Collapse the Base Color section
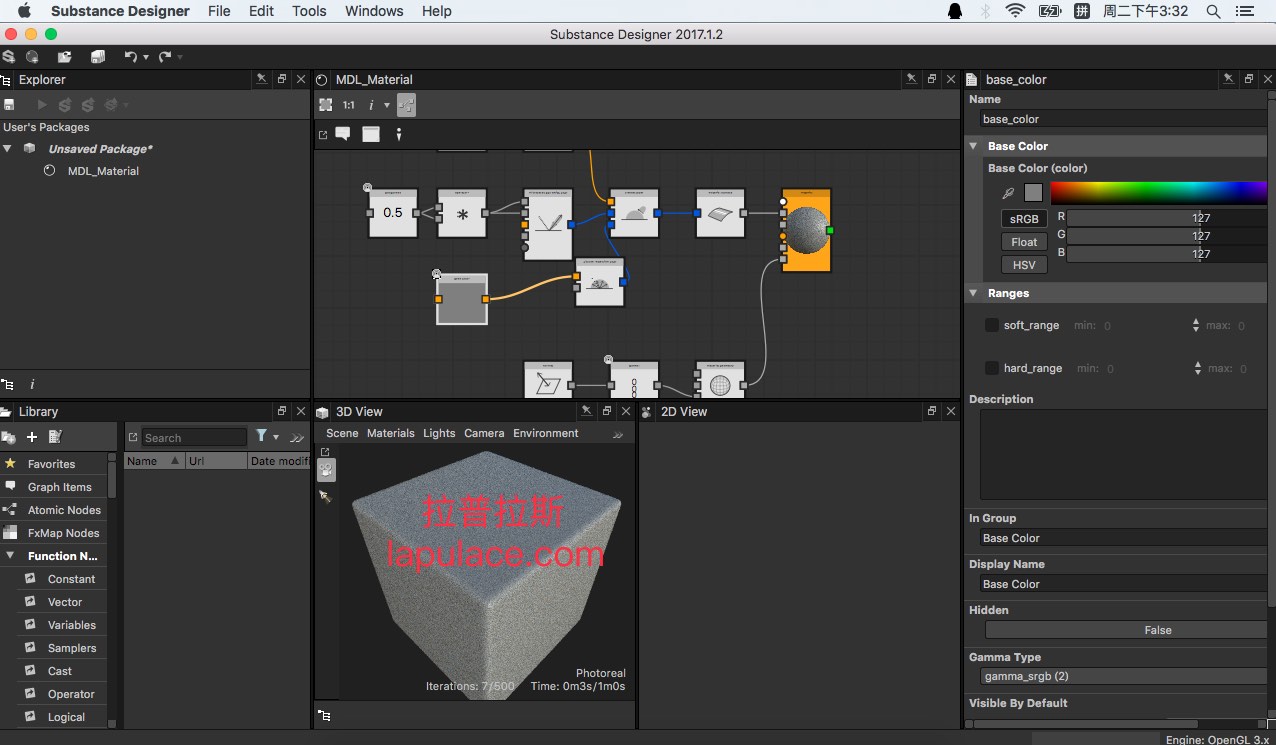1276x745 pixels. click(974, 146)
